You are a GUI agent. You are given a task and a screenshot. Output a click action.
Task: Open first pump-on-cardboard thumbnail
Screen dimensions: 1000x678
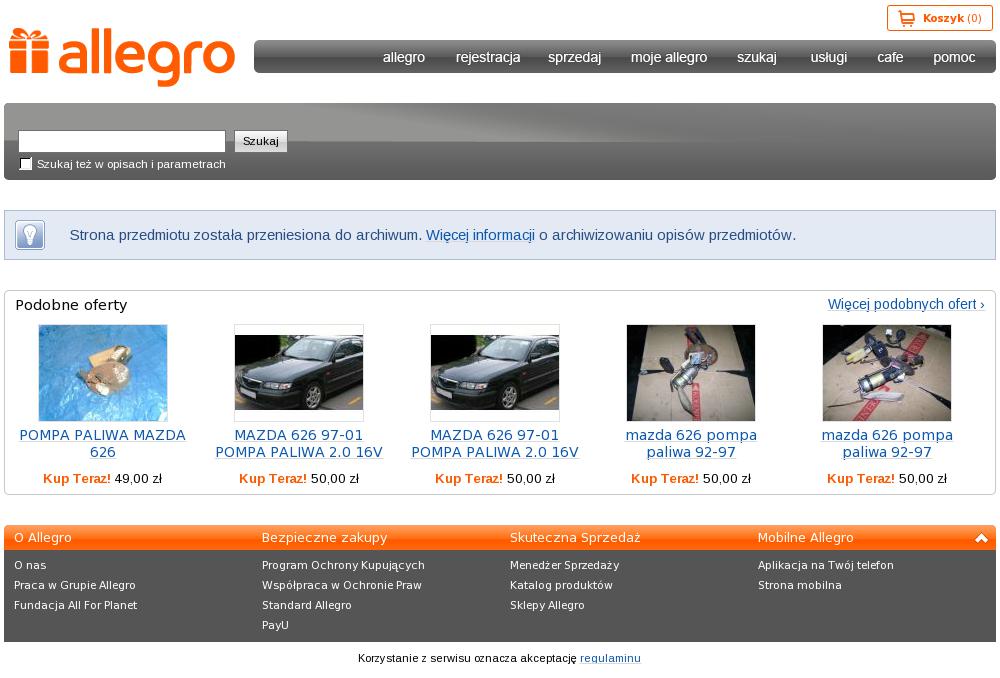pos(691,373)
